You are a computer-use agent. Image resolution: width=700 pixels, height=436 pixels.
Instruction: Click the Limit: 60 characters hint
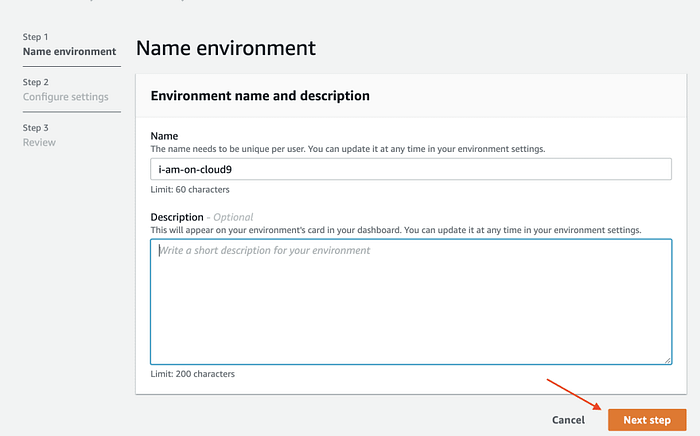pyautogui.click(x=193, y=188)
